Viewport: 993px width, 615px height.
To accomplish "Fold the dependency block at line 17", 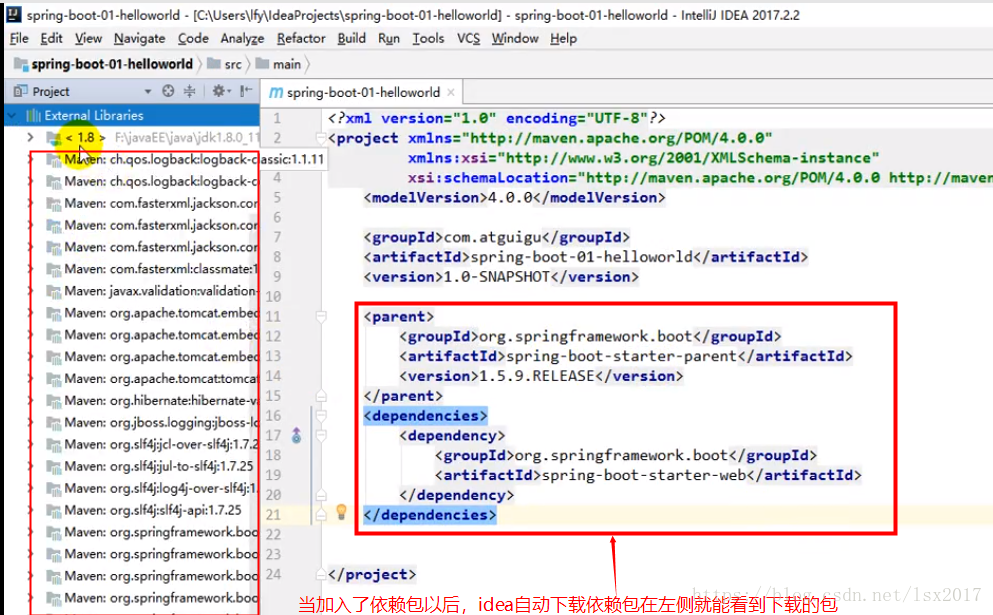I will point(321,435).
